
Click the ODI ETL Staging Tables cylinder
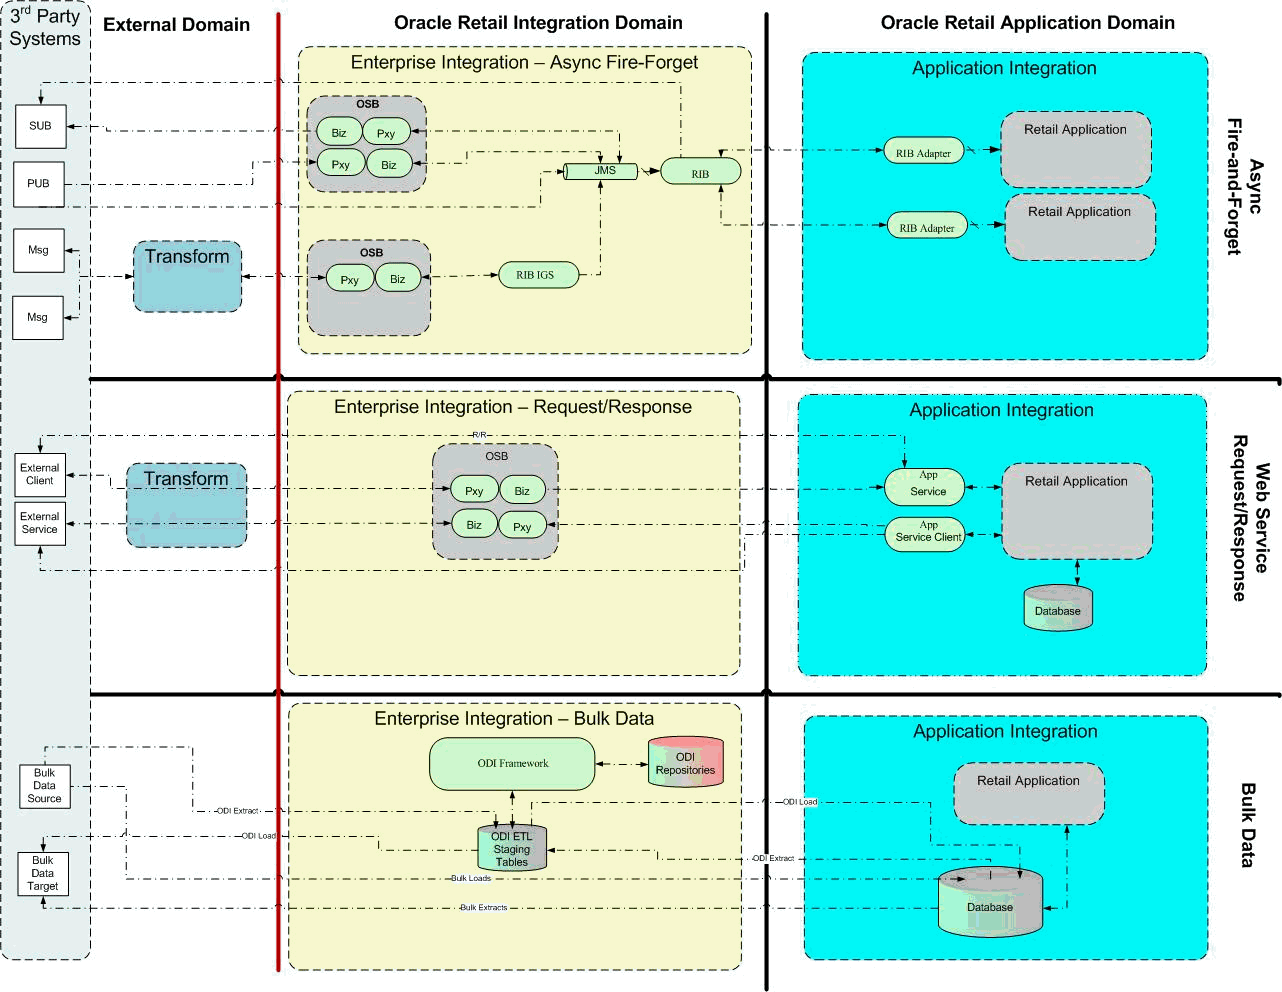tap(512, 848)
